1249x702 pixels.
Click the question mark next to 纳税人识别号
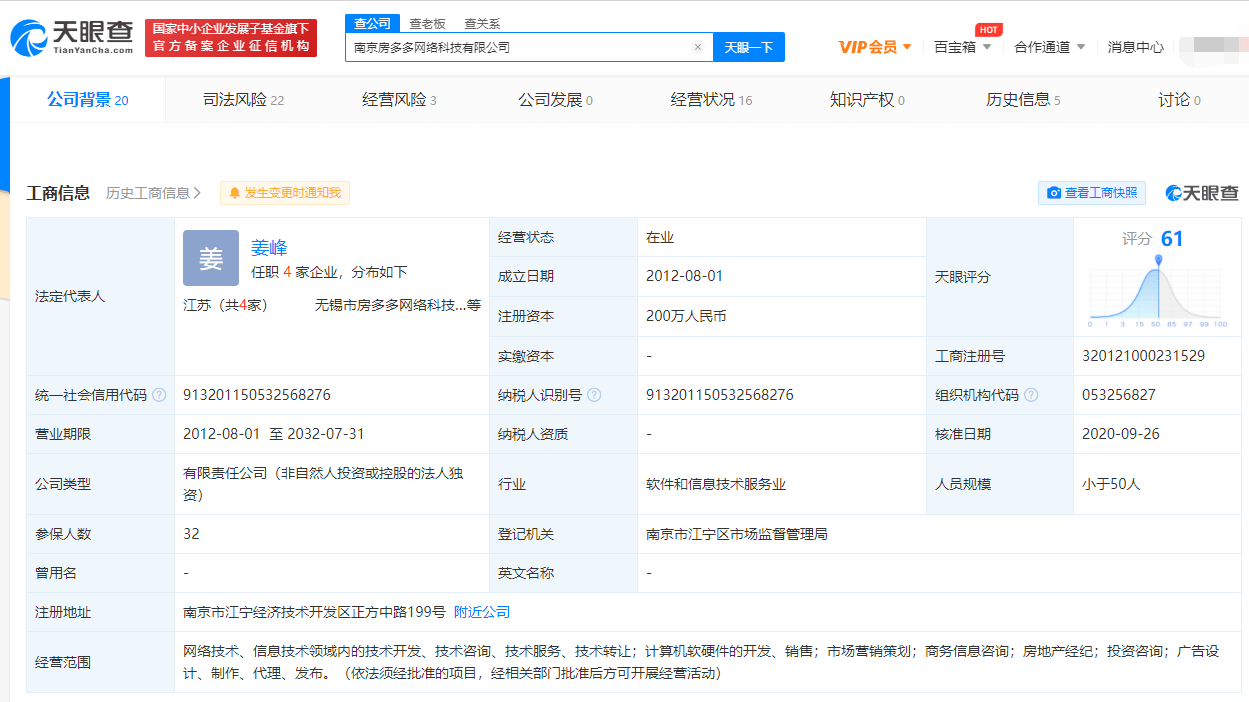[x=596, y=395]
